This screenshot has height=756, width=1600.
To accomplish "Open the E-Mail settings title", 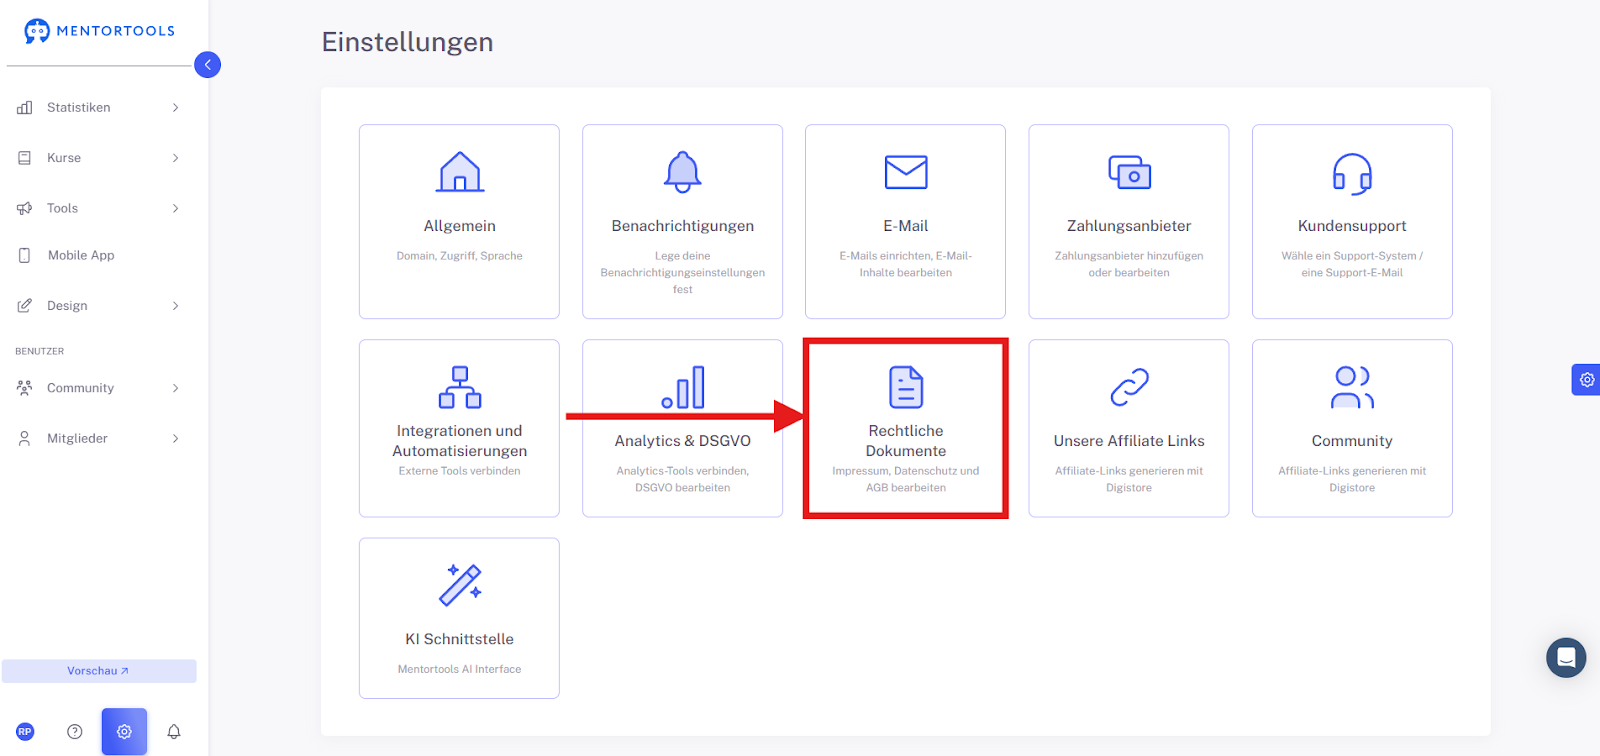I will tap(906, 226).
